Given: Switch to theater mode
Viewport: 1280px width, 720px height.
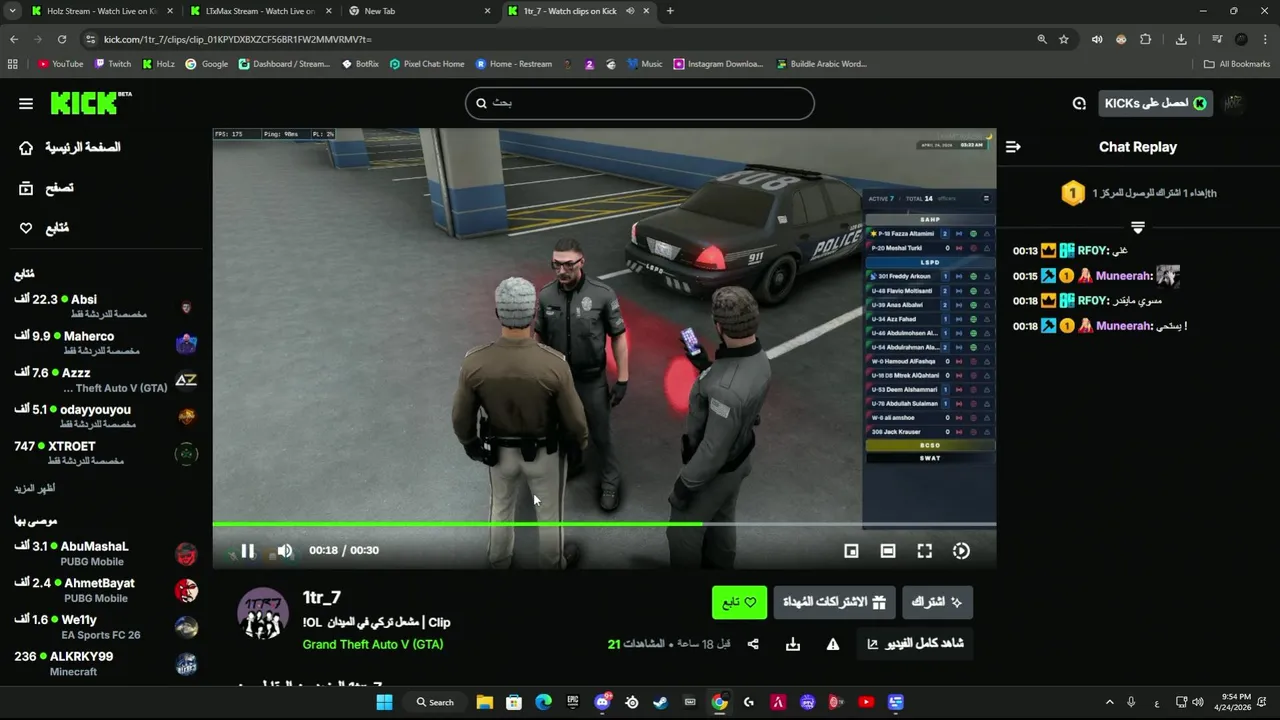Looking at the screenshot, I should (x=888, y=551).
